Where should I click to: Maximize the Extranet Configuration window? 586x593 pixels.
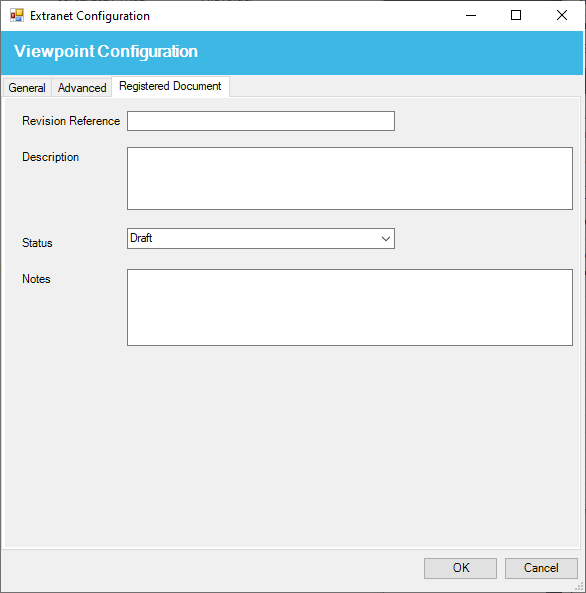516,16
